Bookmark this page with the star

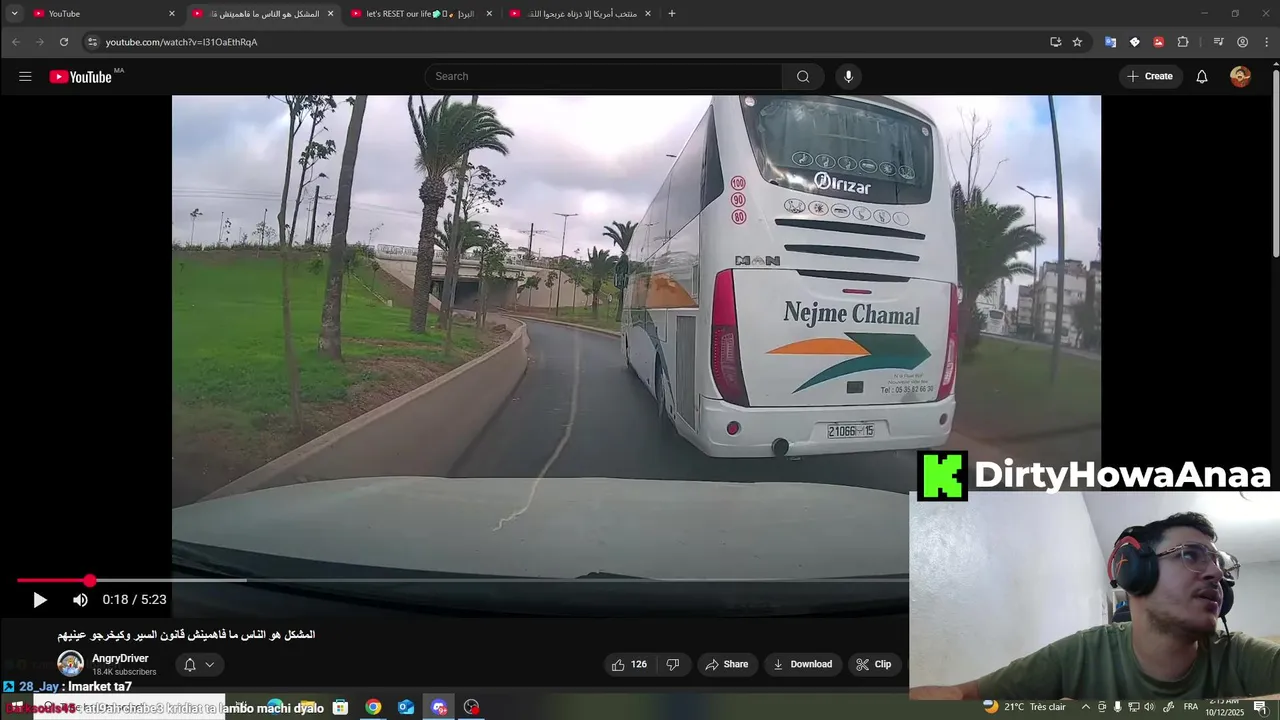(1077, 42)
